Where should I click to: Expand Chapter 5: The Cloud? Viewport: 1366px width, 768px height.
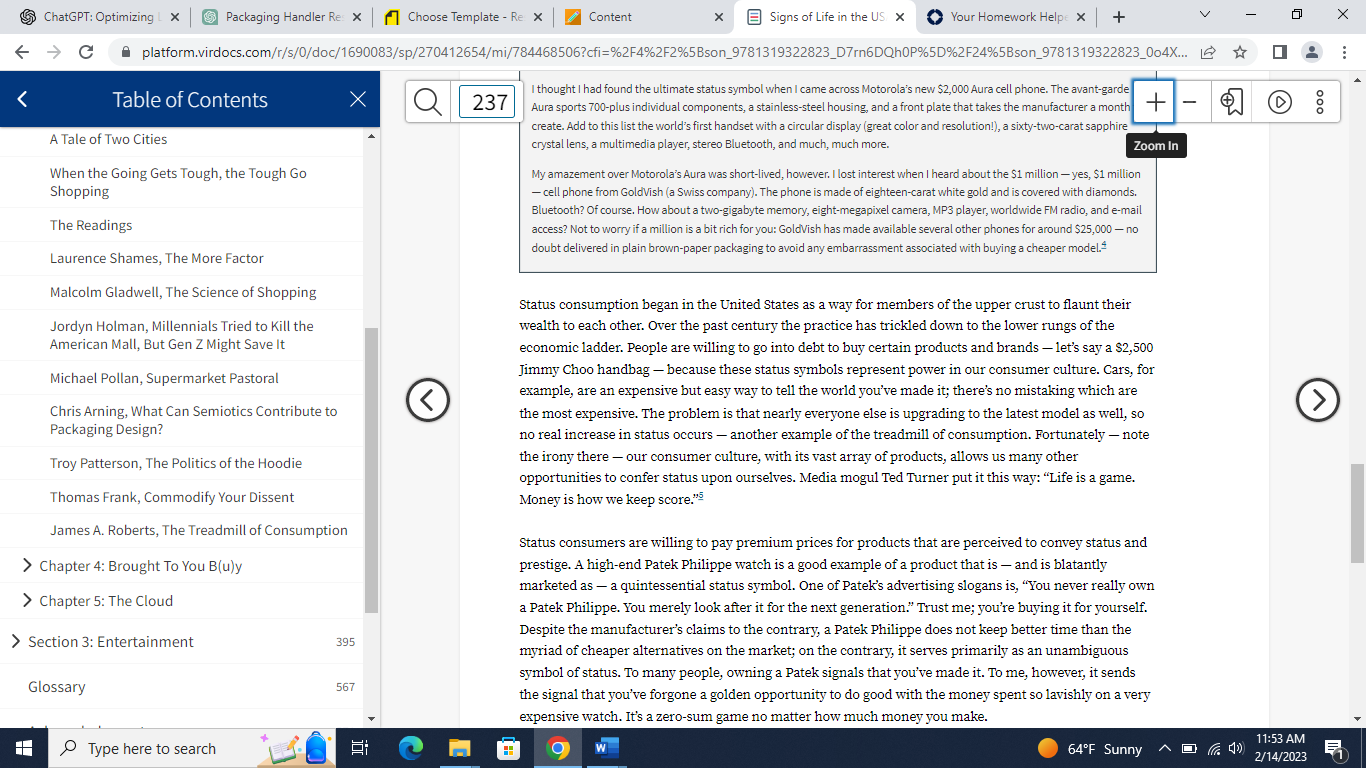pyautogui.click(x=27, y=601)
